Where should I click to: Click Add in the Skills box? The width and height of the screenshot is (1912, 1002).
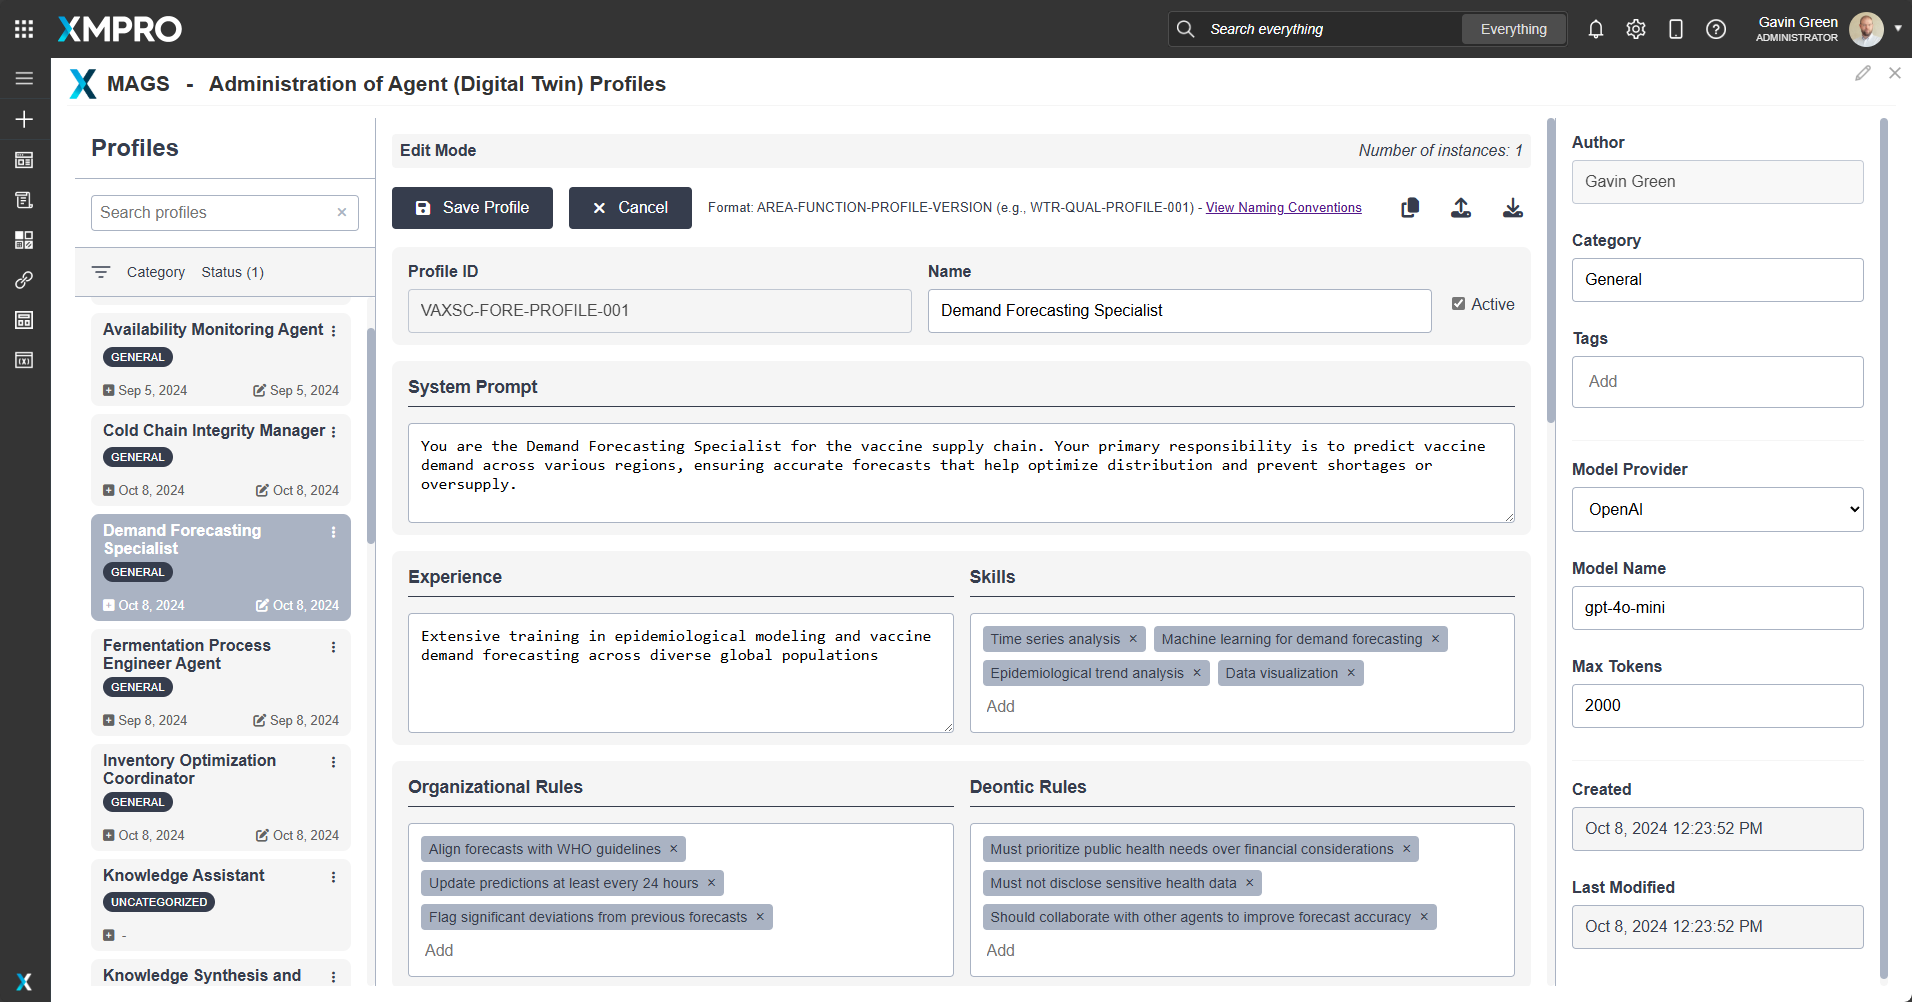[1001, 707]
